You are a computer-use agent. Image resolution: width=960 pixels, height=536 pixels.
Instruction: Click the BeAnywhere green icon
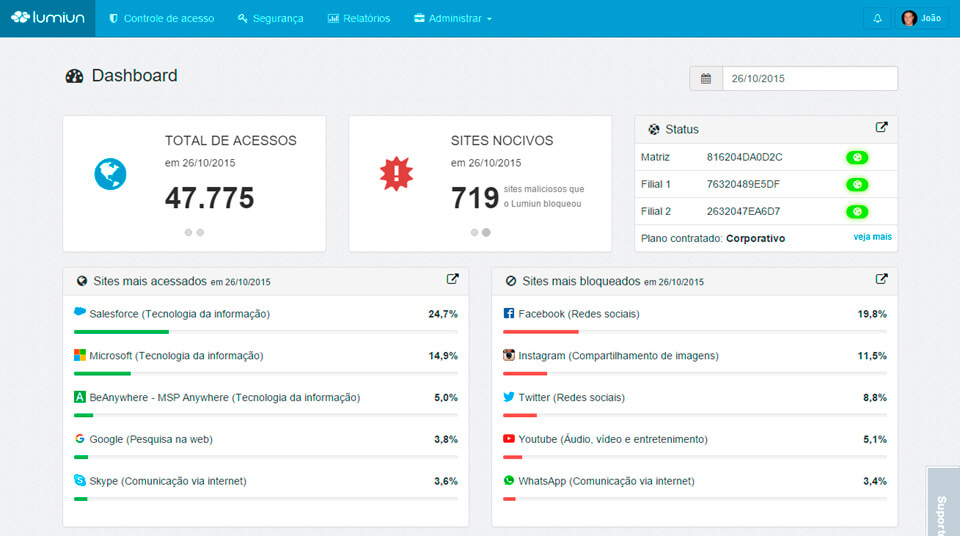80,397
